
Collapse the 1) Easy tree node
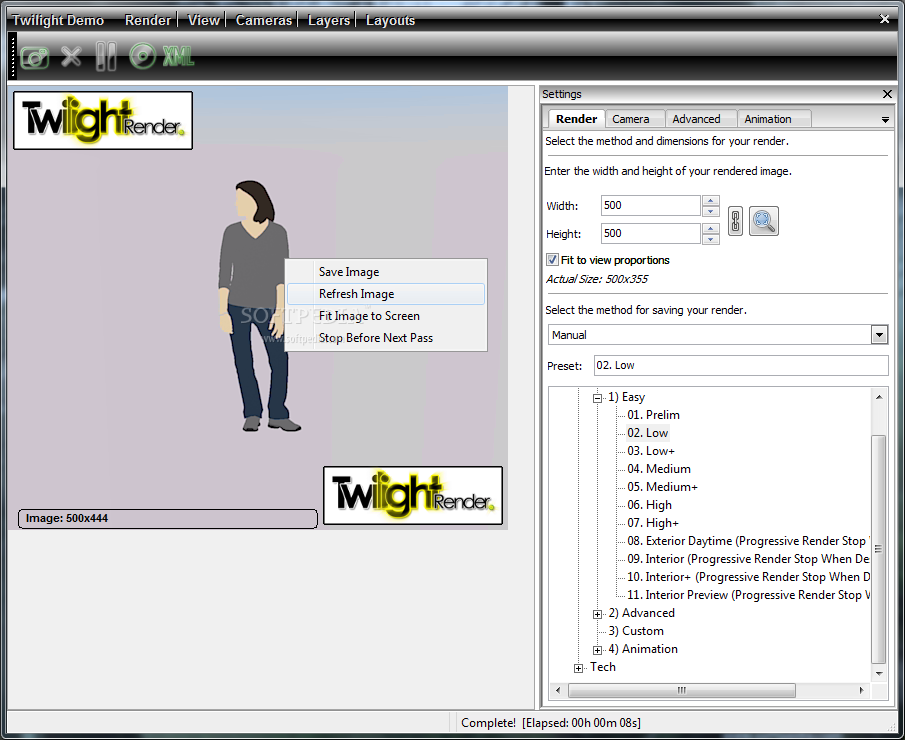tap(597, 398)
